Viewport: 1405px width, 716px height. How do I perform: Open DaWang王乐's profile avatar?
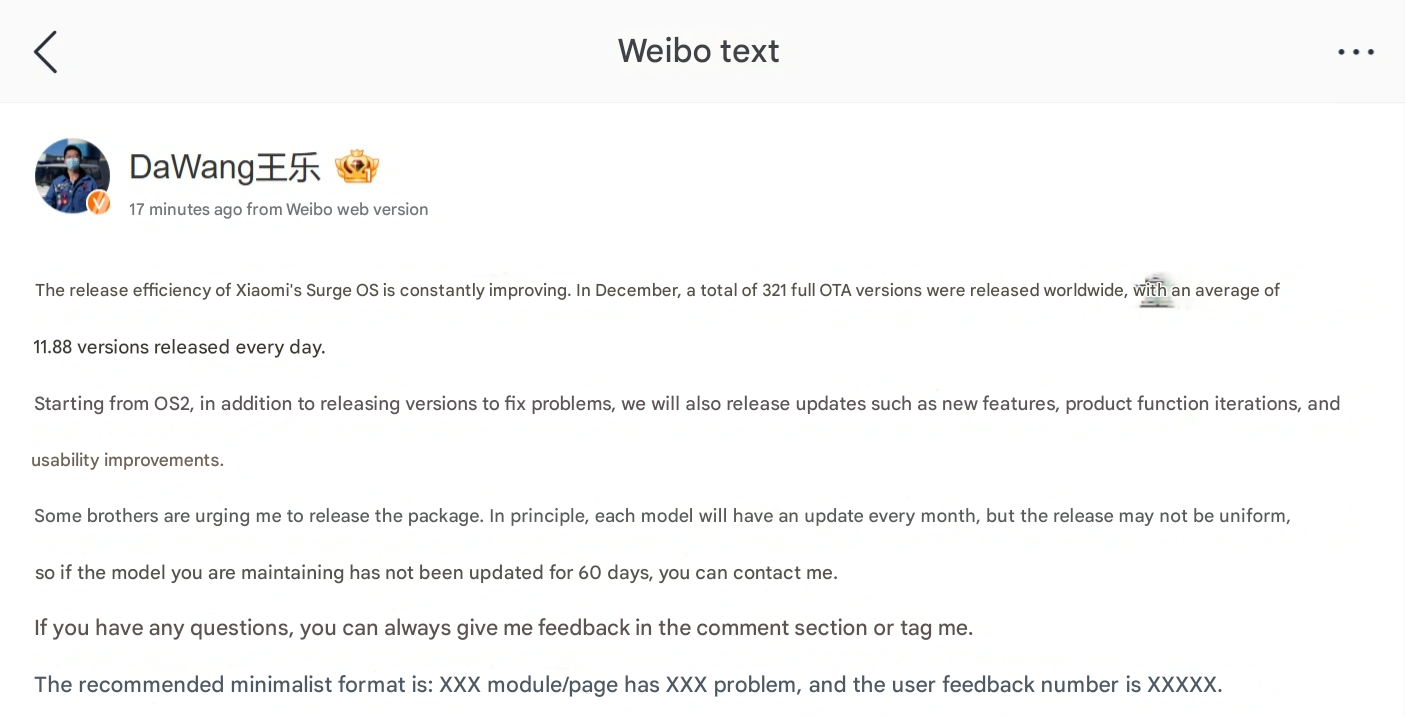tap(72, 175)
